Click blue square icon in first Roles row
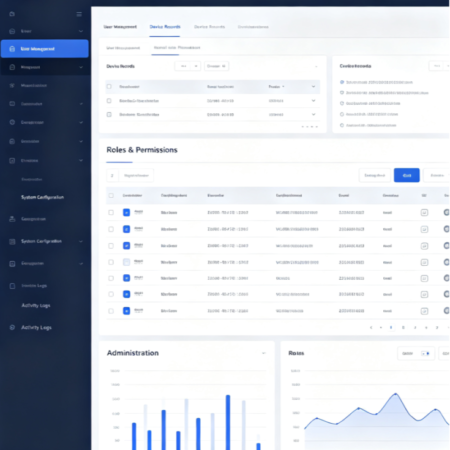The image size is (450, 450). (126, 212)
